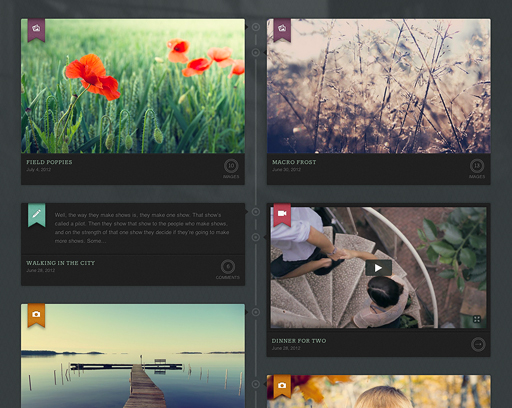Click the 10 images counter badge
This screenshot has width=512, height=408.
pyautogui.click(x=231, y=166)
